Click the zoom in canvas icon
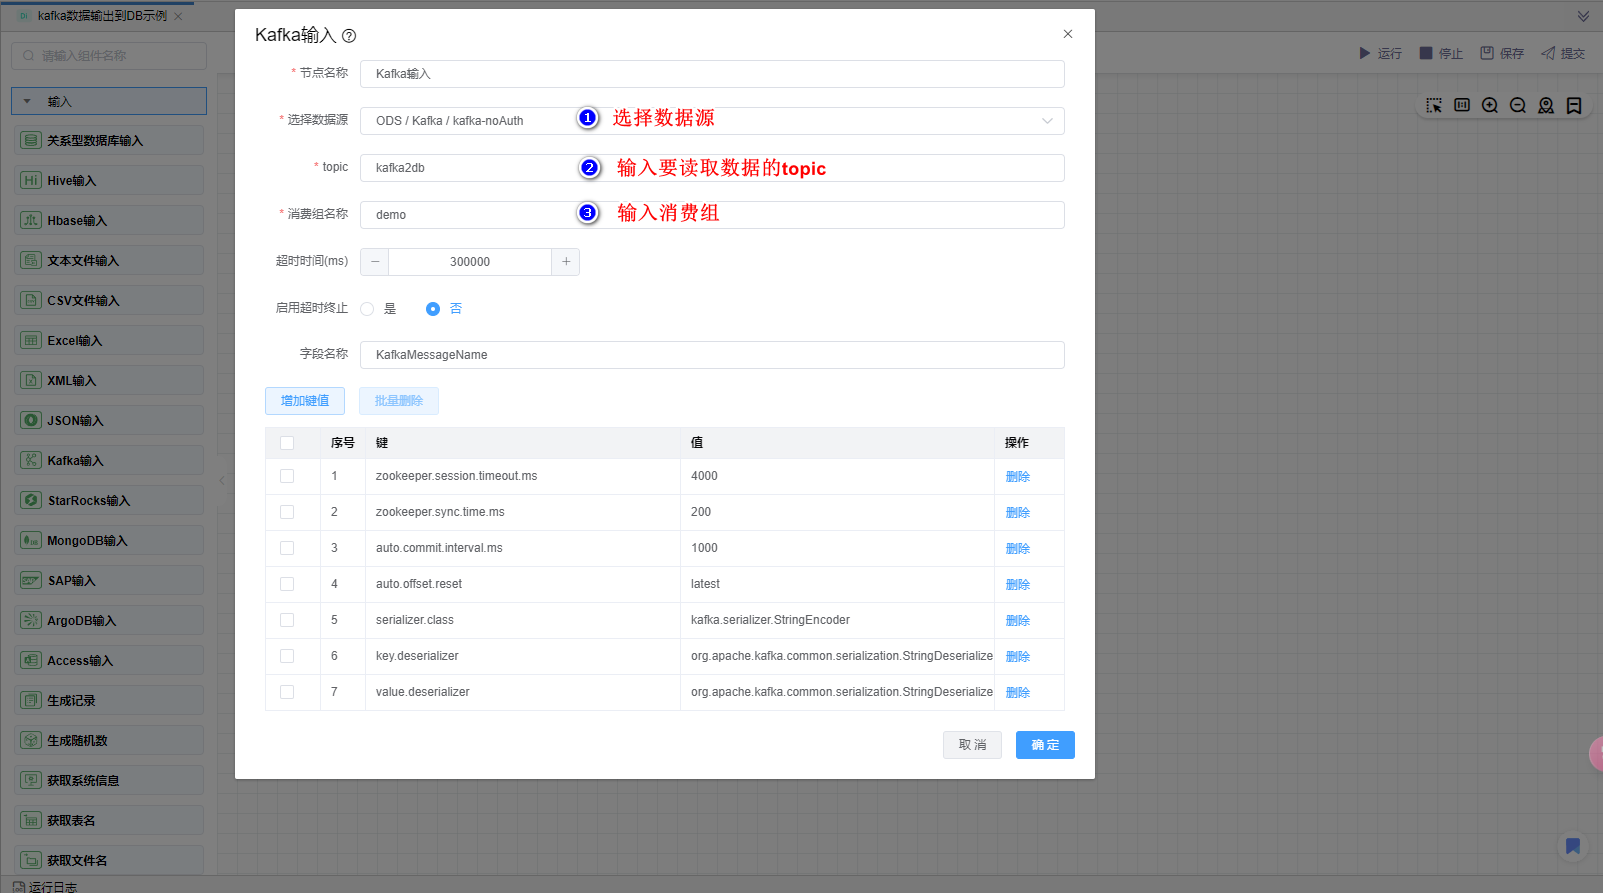1603x893 pixels. point(1490,105)
